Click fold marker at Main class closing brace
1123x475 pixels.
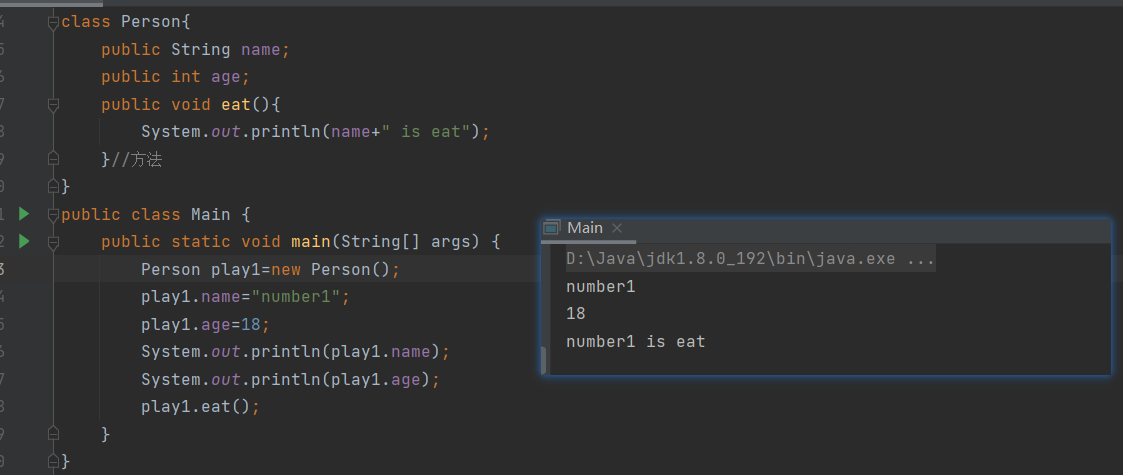coord(53,461)
